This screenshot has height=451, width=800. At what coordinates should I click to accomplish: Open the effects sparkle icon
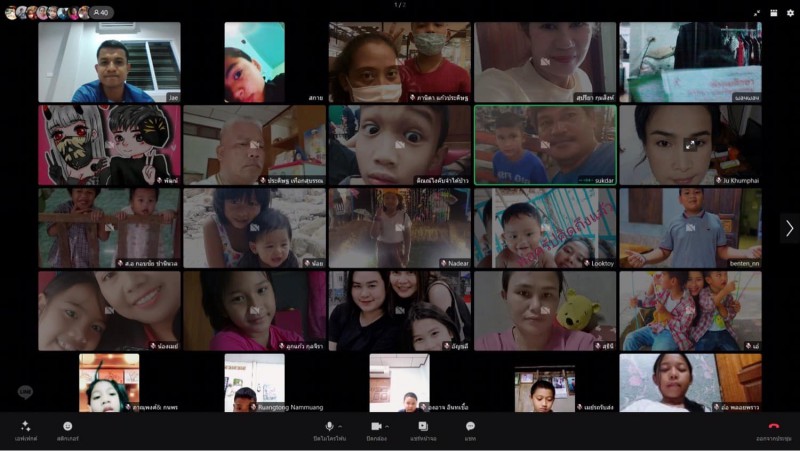[x=25, y=426]
